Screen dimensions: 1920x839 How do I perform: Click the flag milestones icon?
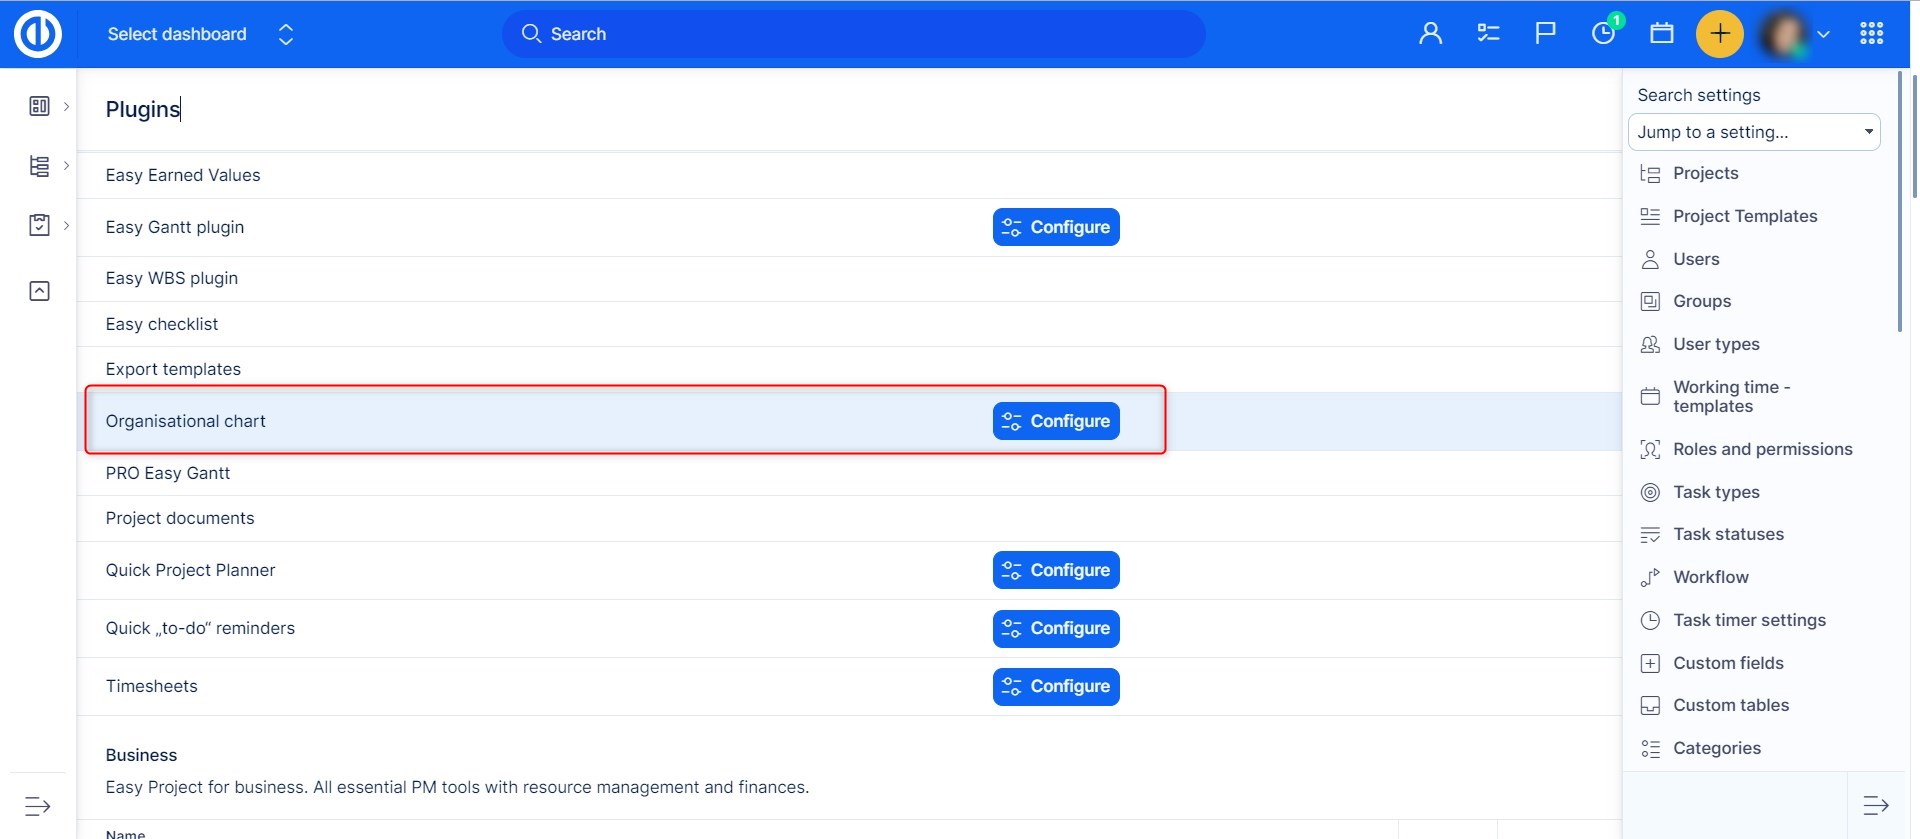tap(1545, 34)
